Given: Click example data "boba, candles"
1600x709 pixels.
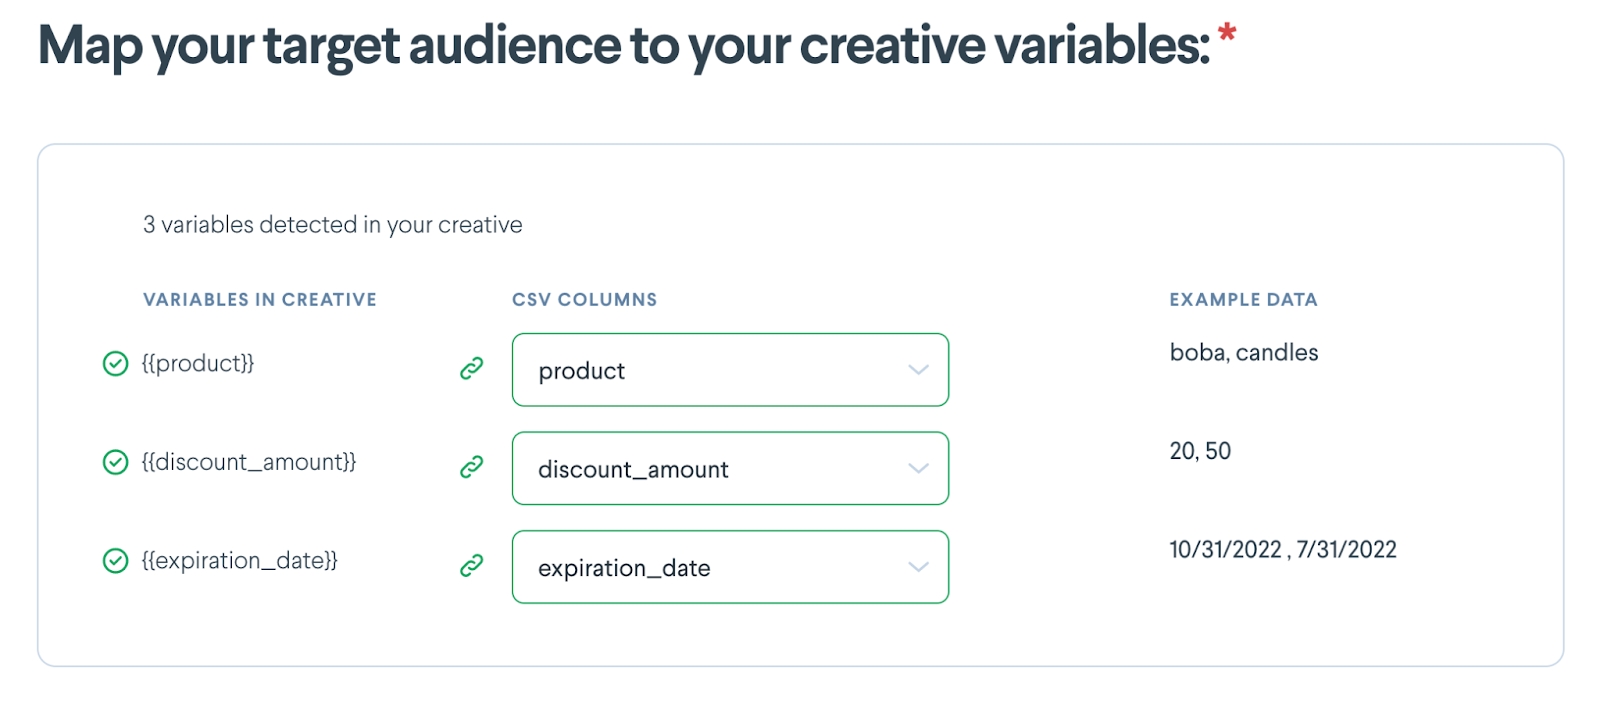Looking at the screenshot, I should (x=1244, y=353).
